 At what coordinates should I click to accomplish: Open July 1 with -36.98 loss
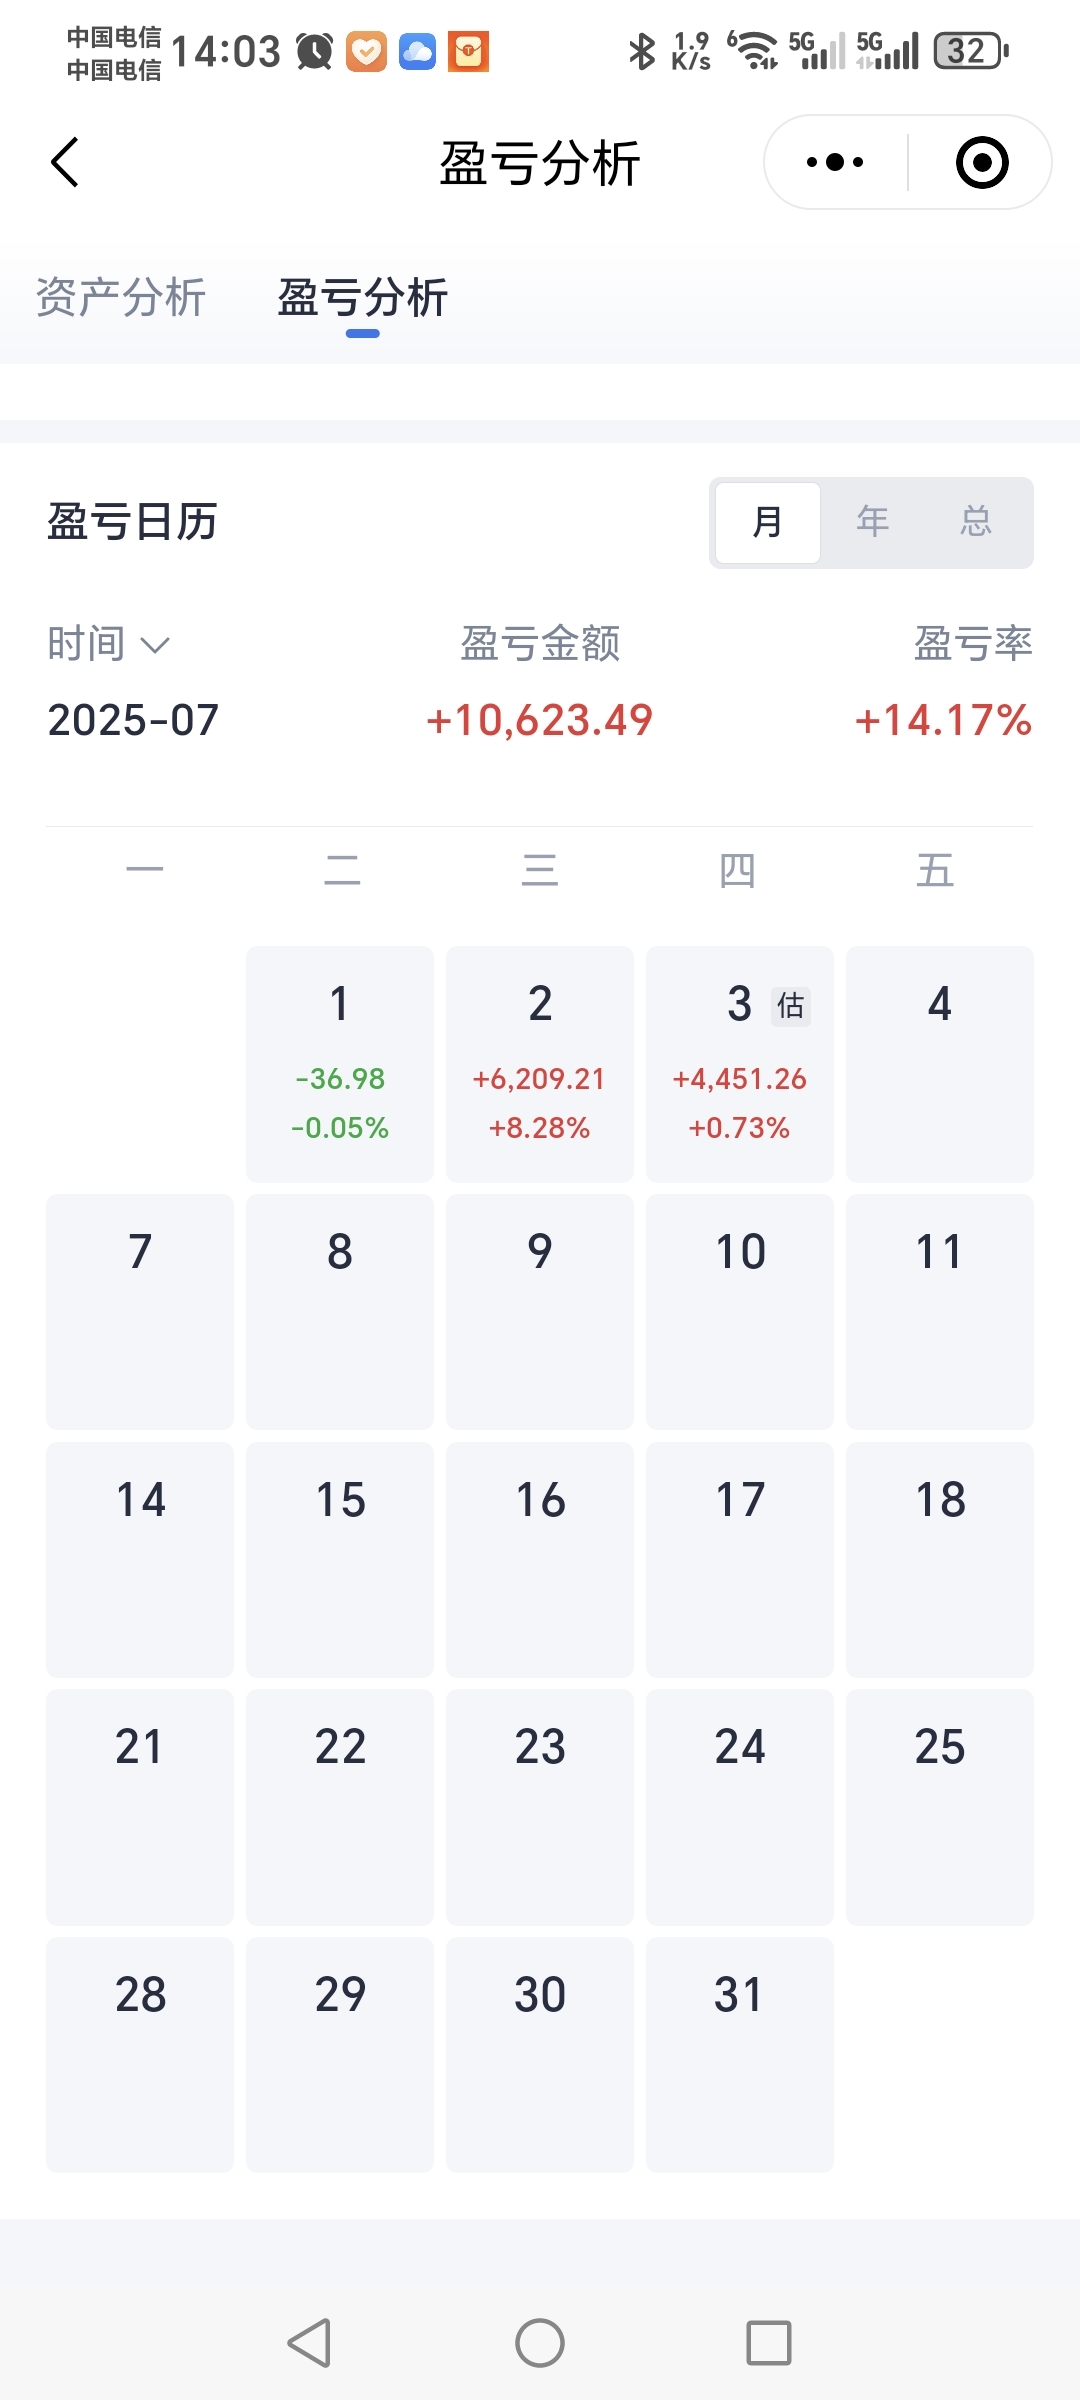point(340,1064)
